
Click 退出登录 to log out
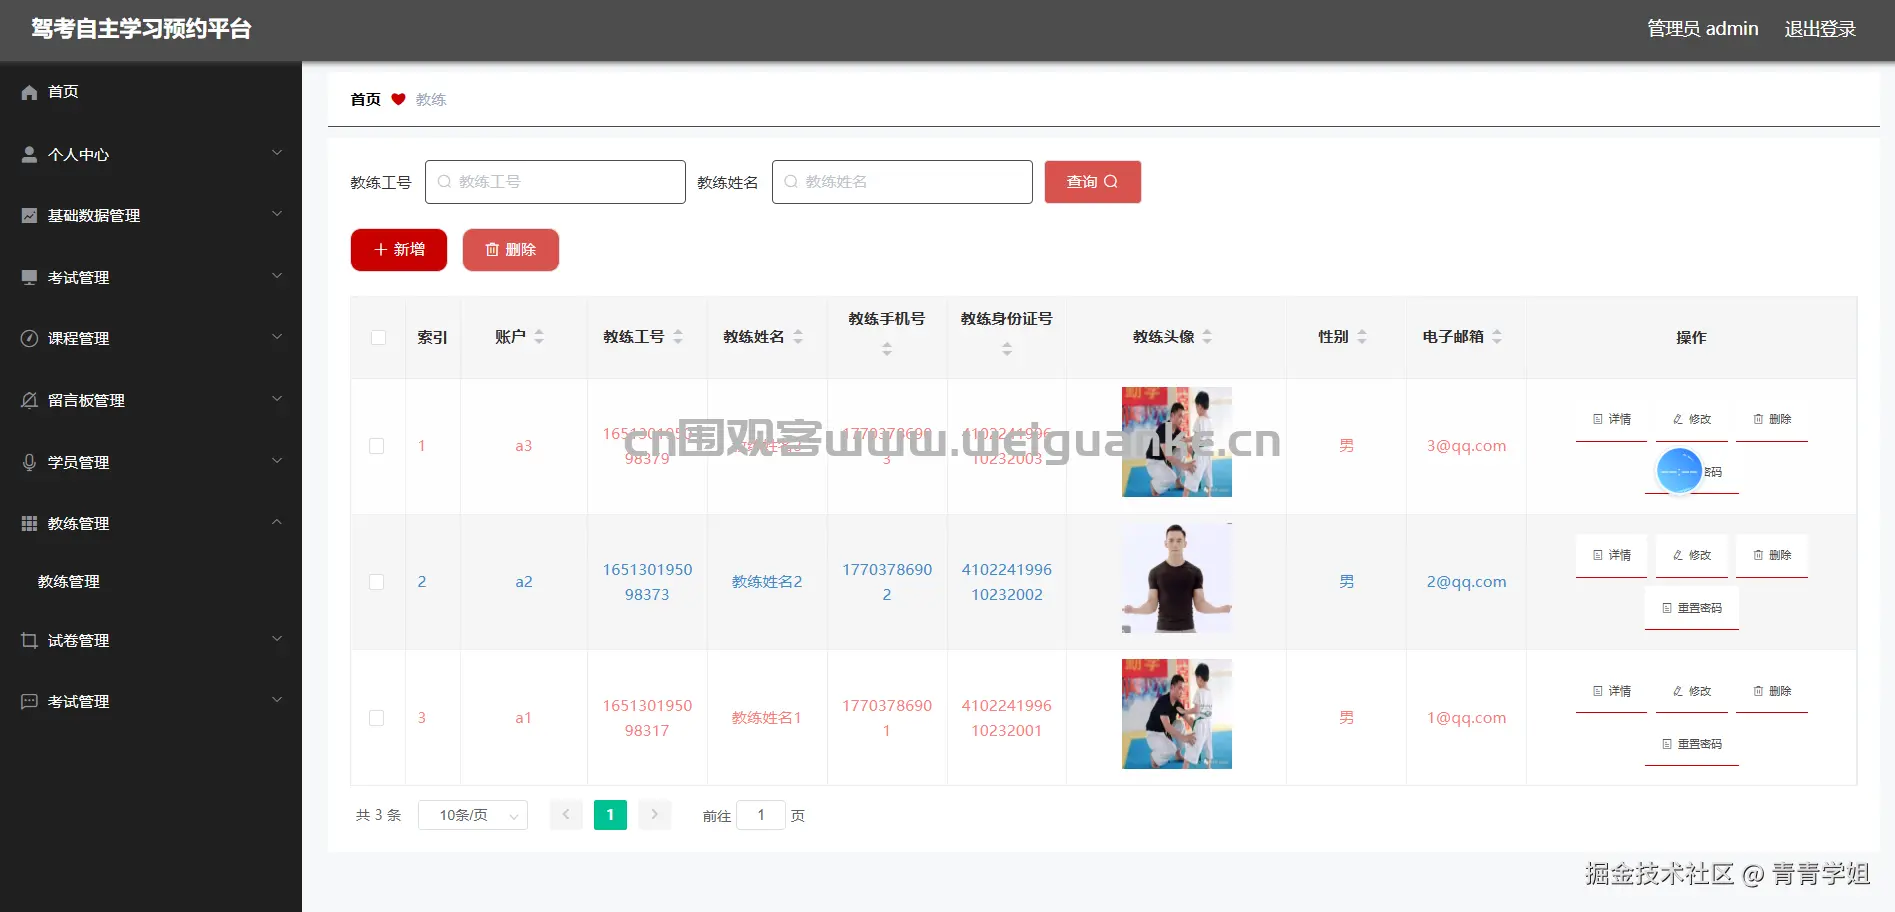tap(1820, 29)
